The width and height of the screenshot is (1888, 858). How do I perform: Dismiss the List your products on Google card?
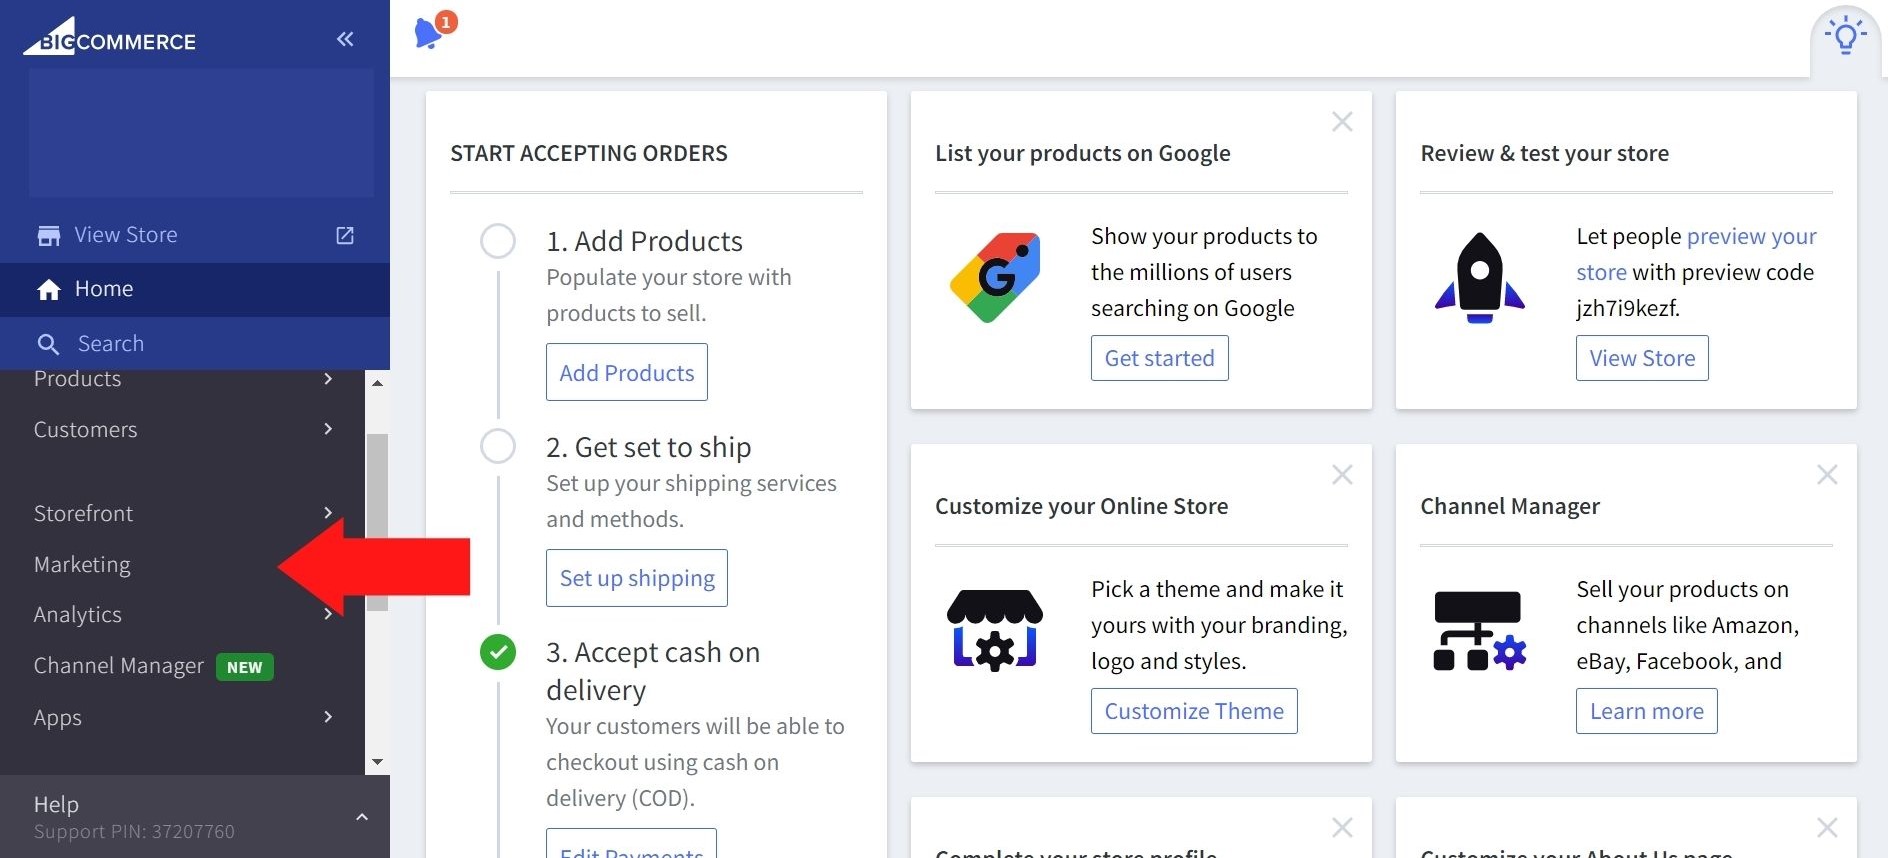coord(1342,122)
